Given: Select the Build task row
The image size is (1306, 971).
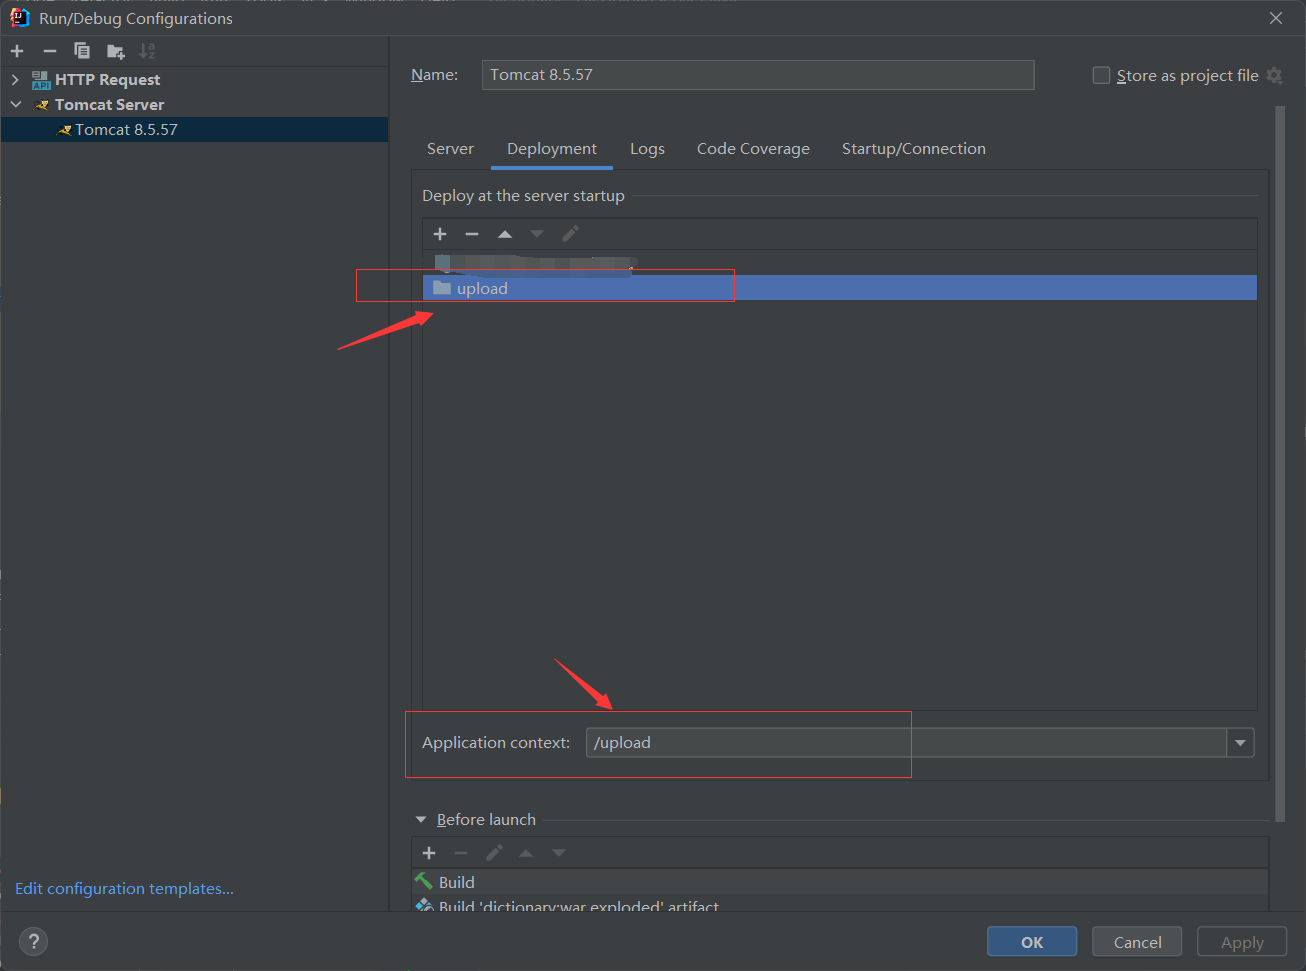Looking at the screenshot, I should 840,882.
